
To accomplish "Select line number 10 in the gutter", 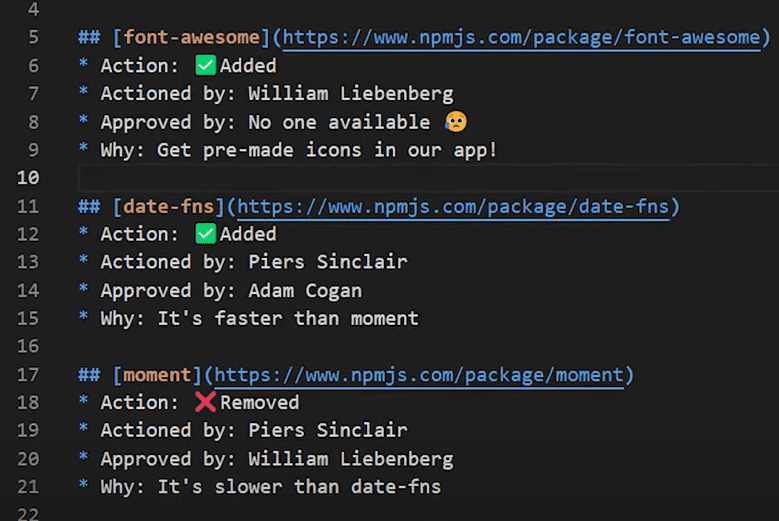I will pos(27,178).
